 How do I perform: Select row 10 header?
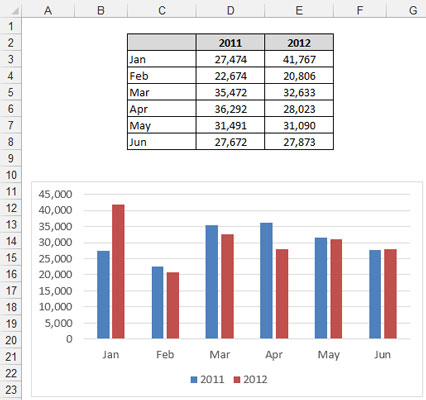pos(11,175)
